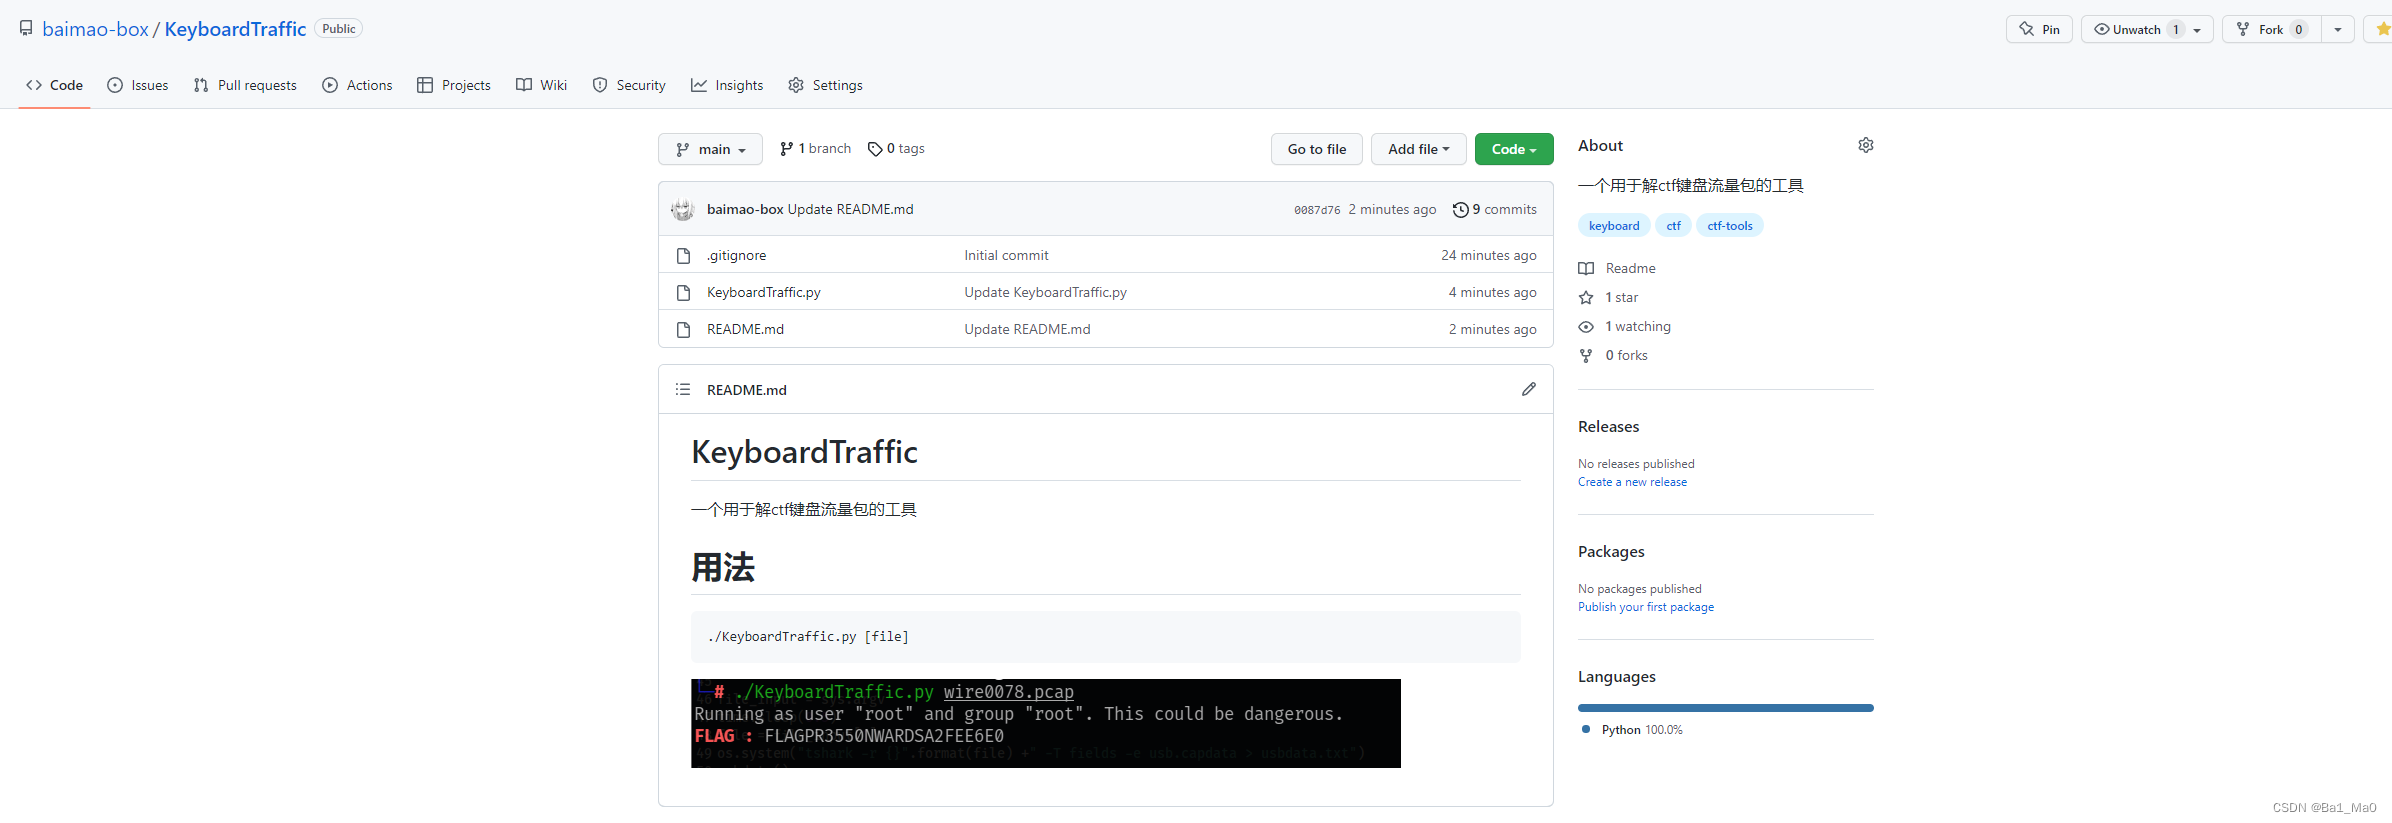Viewport: 2392px width, 823px height.
Task: Click the Python language bar
Action: click(1726, 708)
